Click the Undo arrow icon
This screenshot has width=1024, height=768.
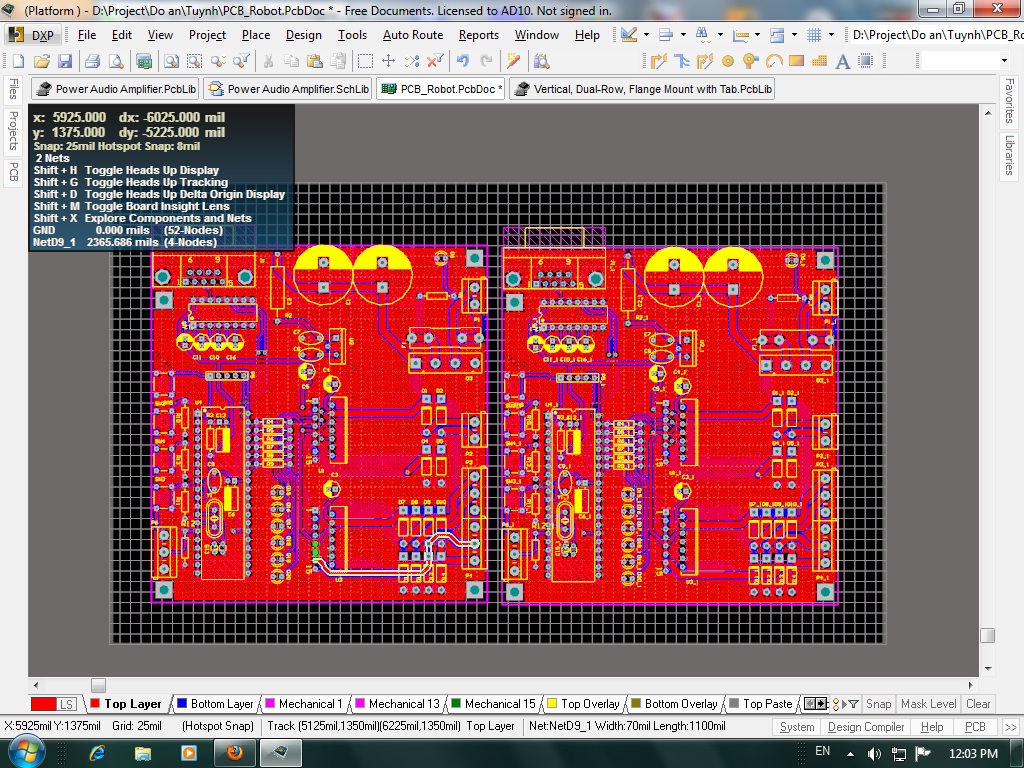tap(462, 61)
